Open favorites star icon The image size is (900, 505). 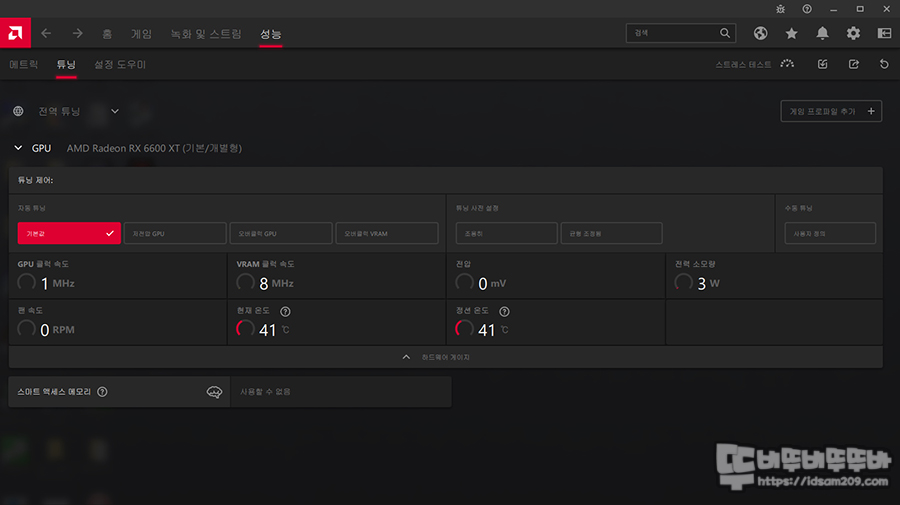[x=792, y=33]
